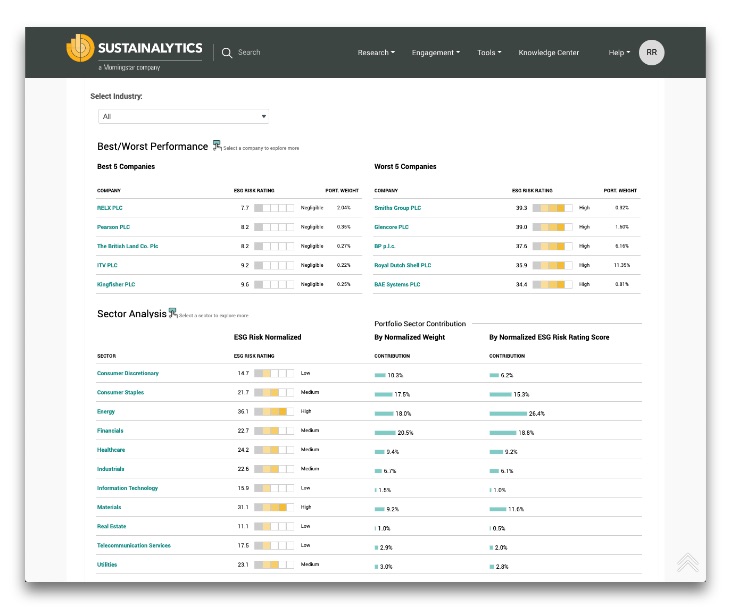Image resolution: width=730 pixels, height=612 pixels.
Task: Open the RR user avatar menu
Action: [651, 53]
